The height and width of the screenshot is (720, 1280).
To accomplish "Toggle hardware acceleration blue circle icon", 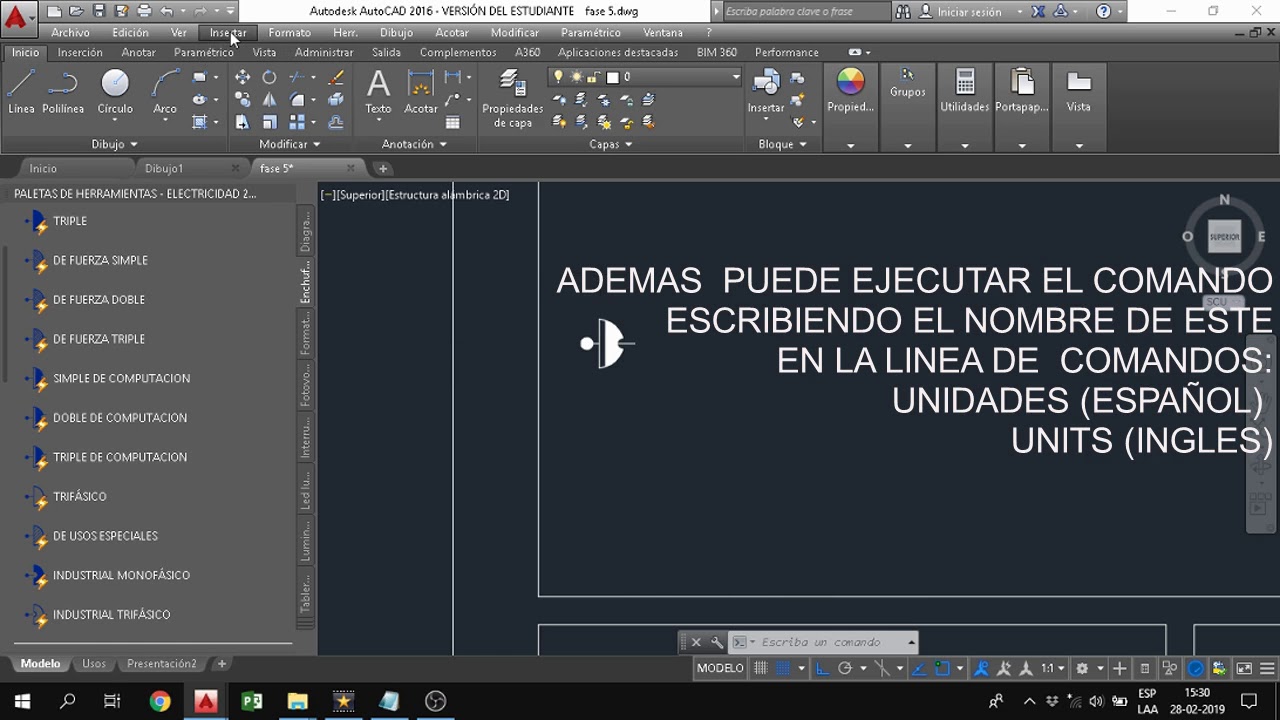I will click(1195, 668).
